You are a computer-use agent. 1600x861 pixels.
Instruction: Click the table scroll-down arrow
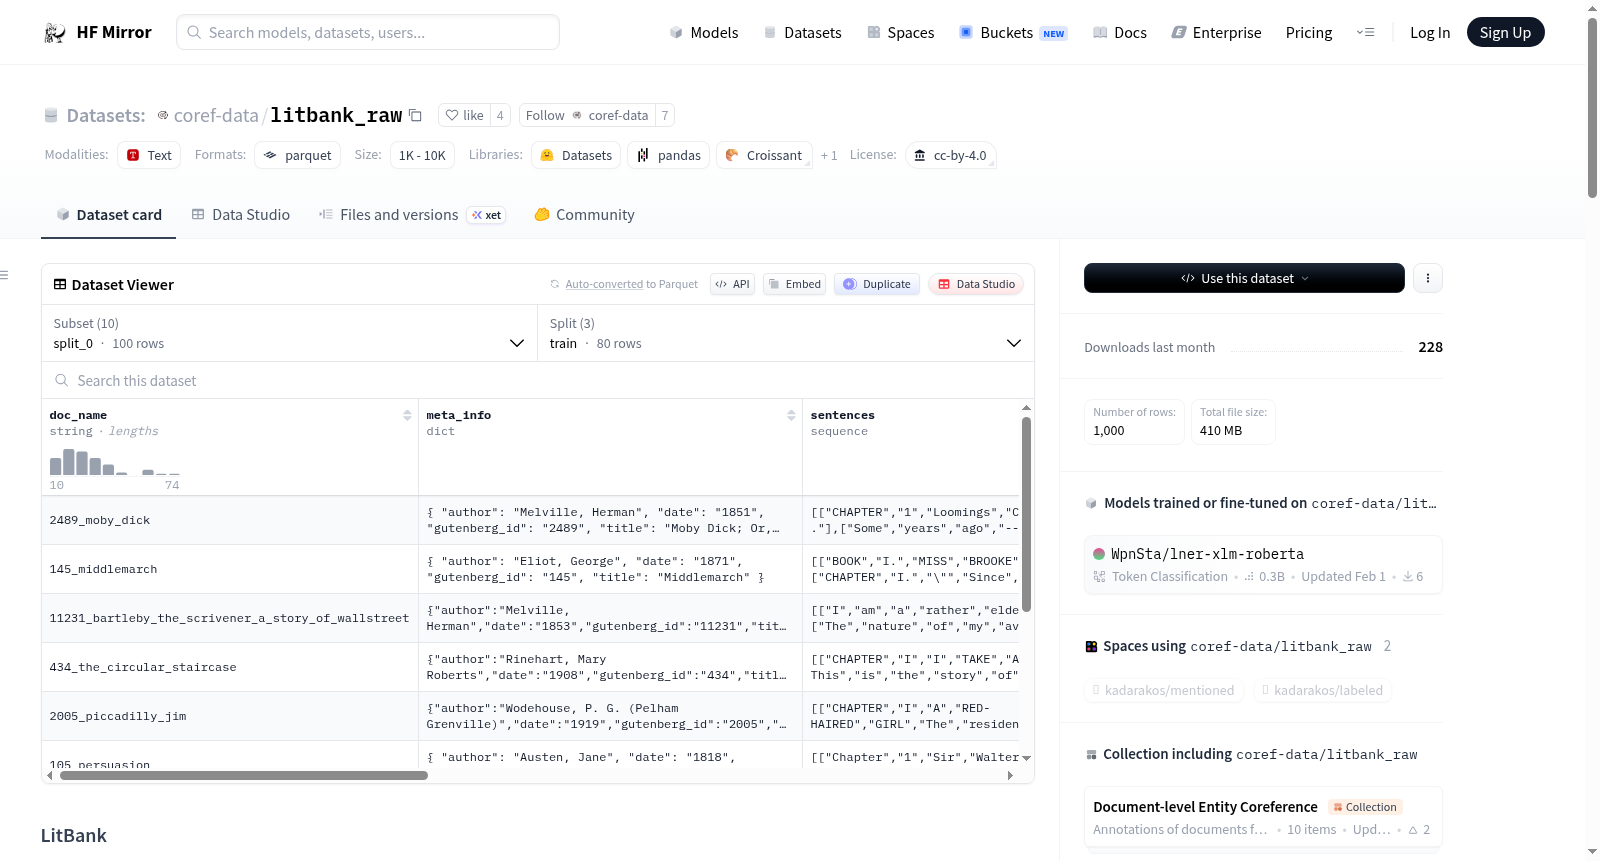pos(1026,758)
